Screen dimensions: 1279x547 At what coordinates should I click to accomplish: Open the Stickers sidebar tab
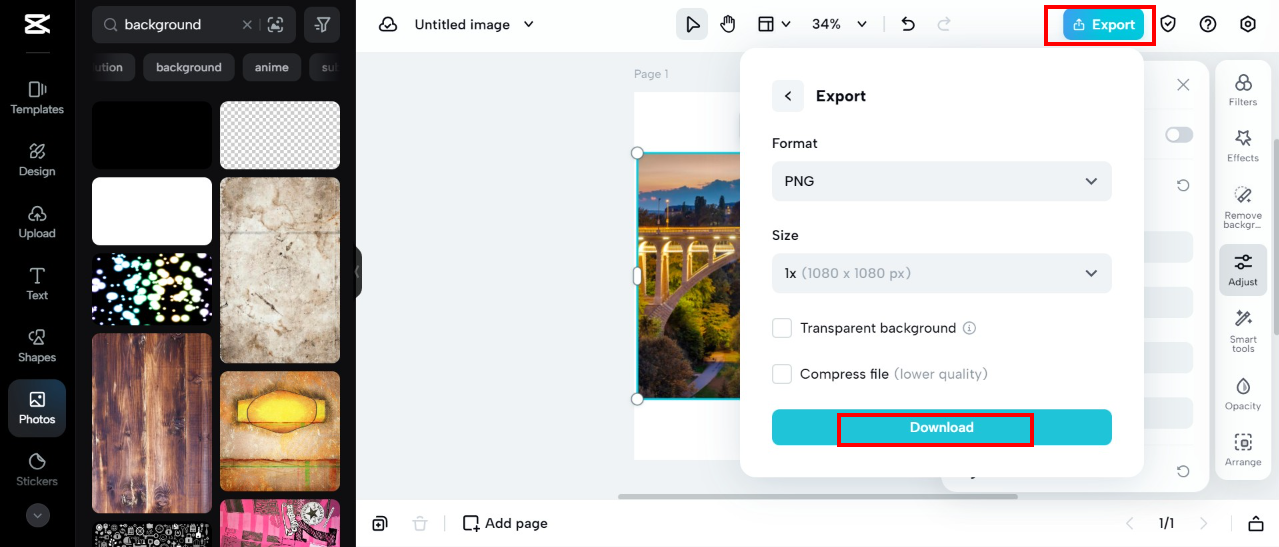click(37, 469)
